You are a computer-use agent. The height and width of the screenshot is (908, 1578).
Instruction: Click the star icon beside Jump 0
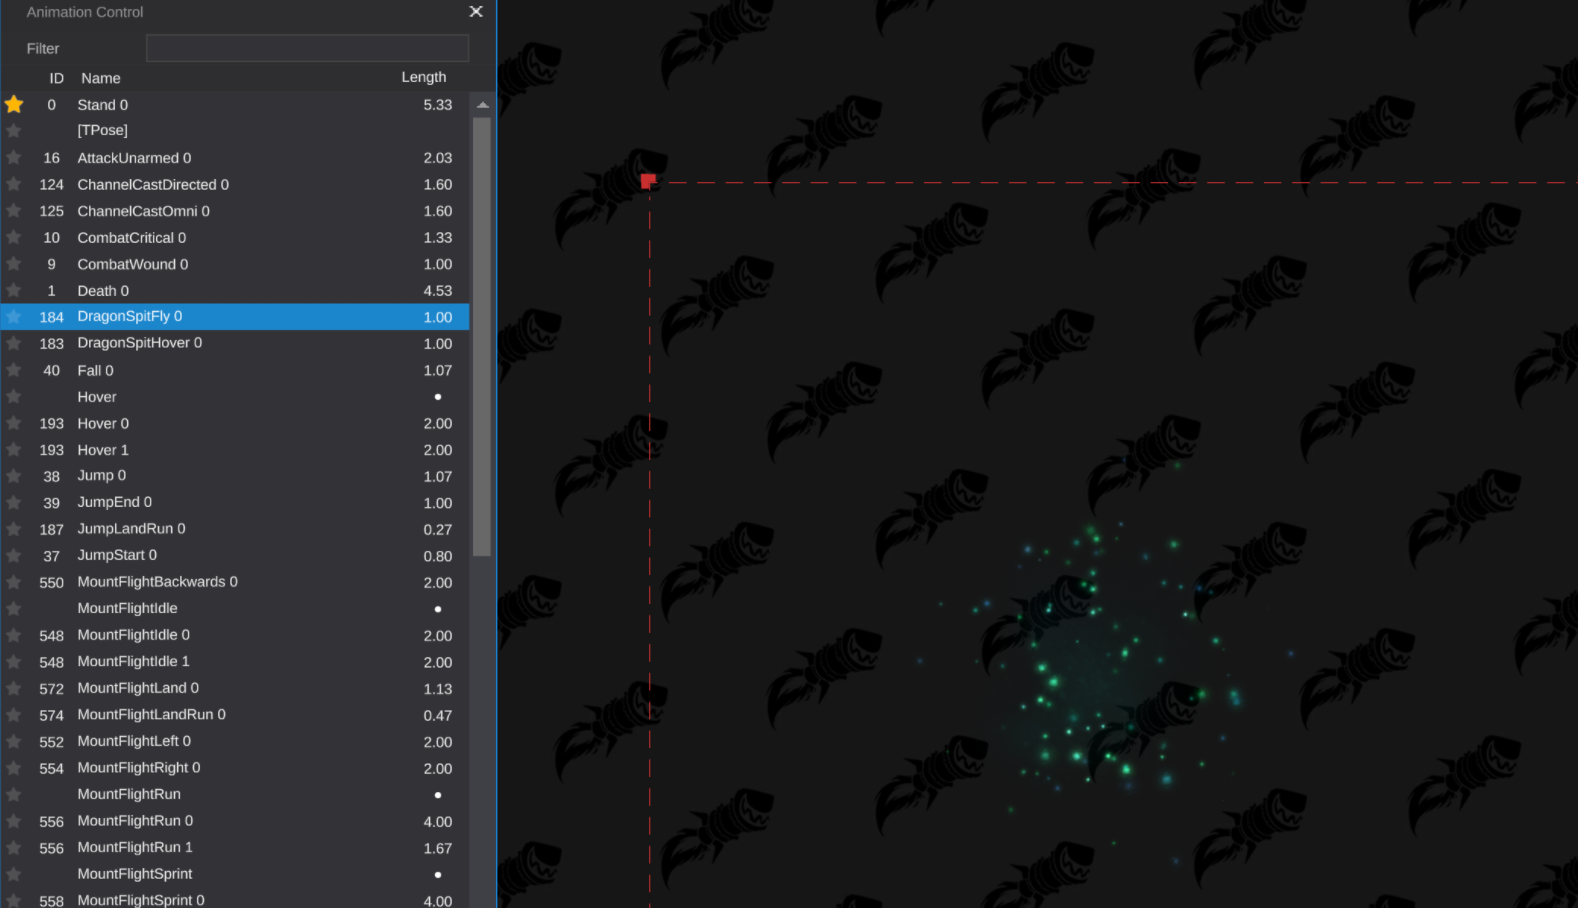[14, 476]
